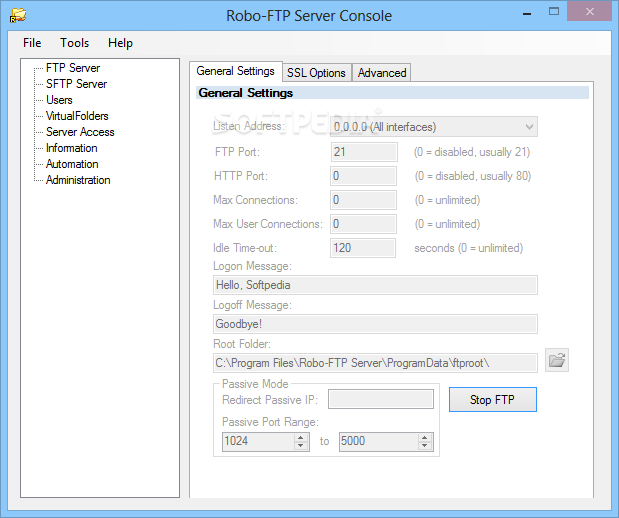The width and height of the screenshot is (619, 518).
Task: Select VirtualFolders in the tree
Action: pos(77,116)
